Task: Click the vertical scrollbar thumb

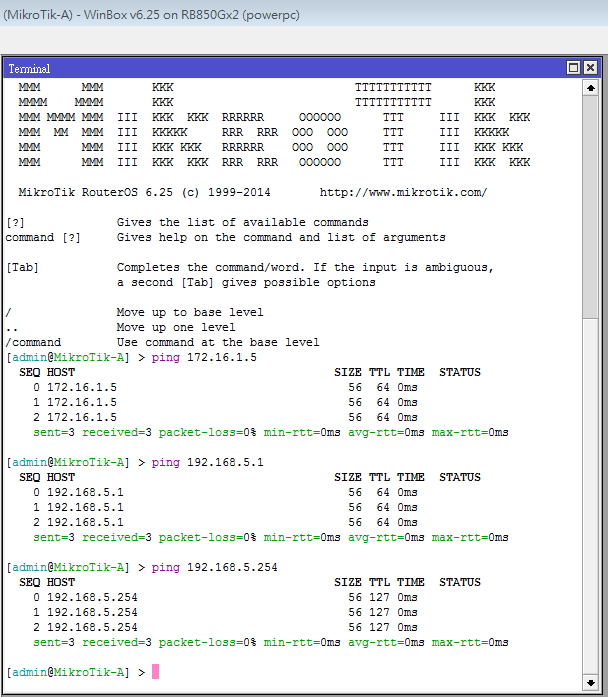Action: 590,207
